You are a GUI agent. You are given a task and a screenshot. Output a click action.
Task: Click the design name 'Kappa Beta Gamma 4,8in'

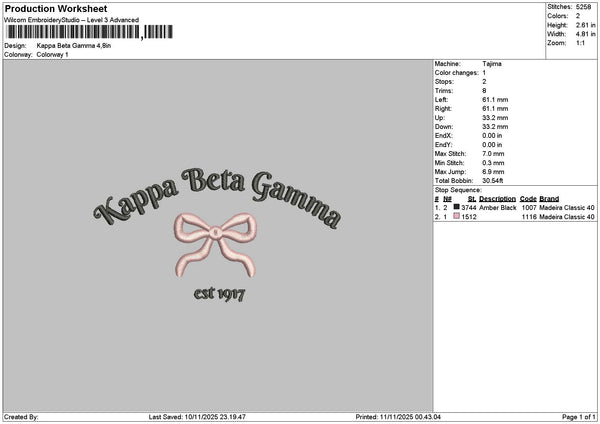[x=74, y=46]
